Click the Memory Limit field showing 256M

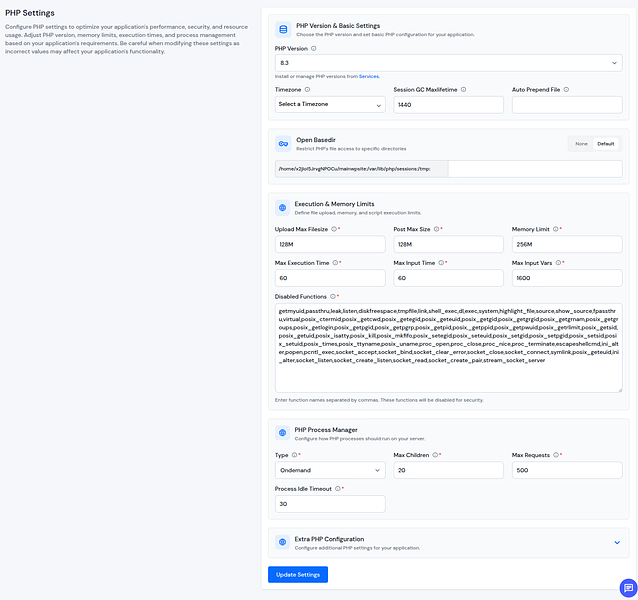[567, 244]
